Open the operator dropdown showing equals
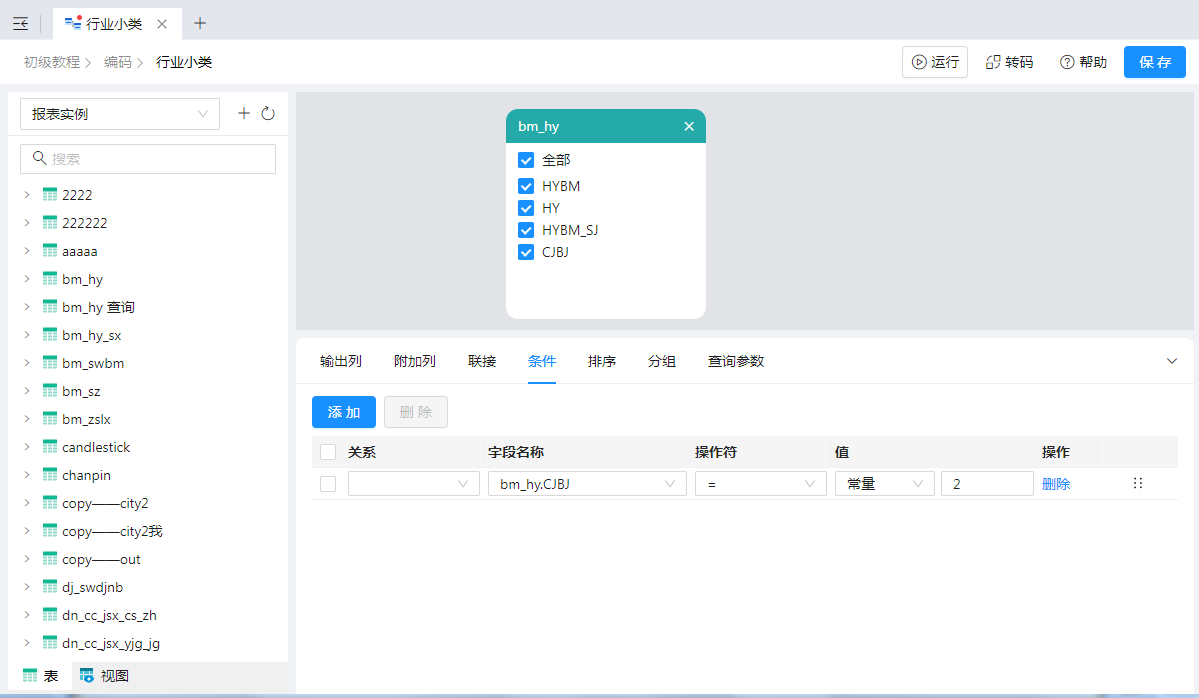This screenshot has width=1199, height=698. click(x=759, y=484)
